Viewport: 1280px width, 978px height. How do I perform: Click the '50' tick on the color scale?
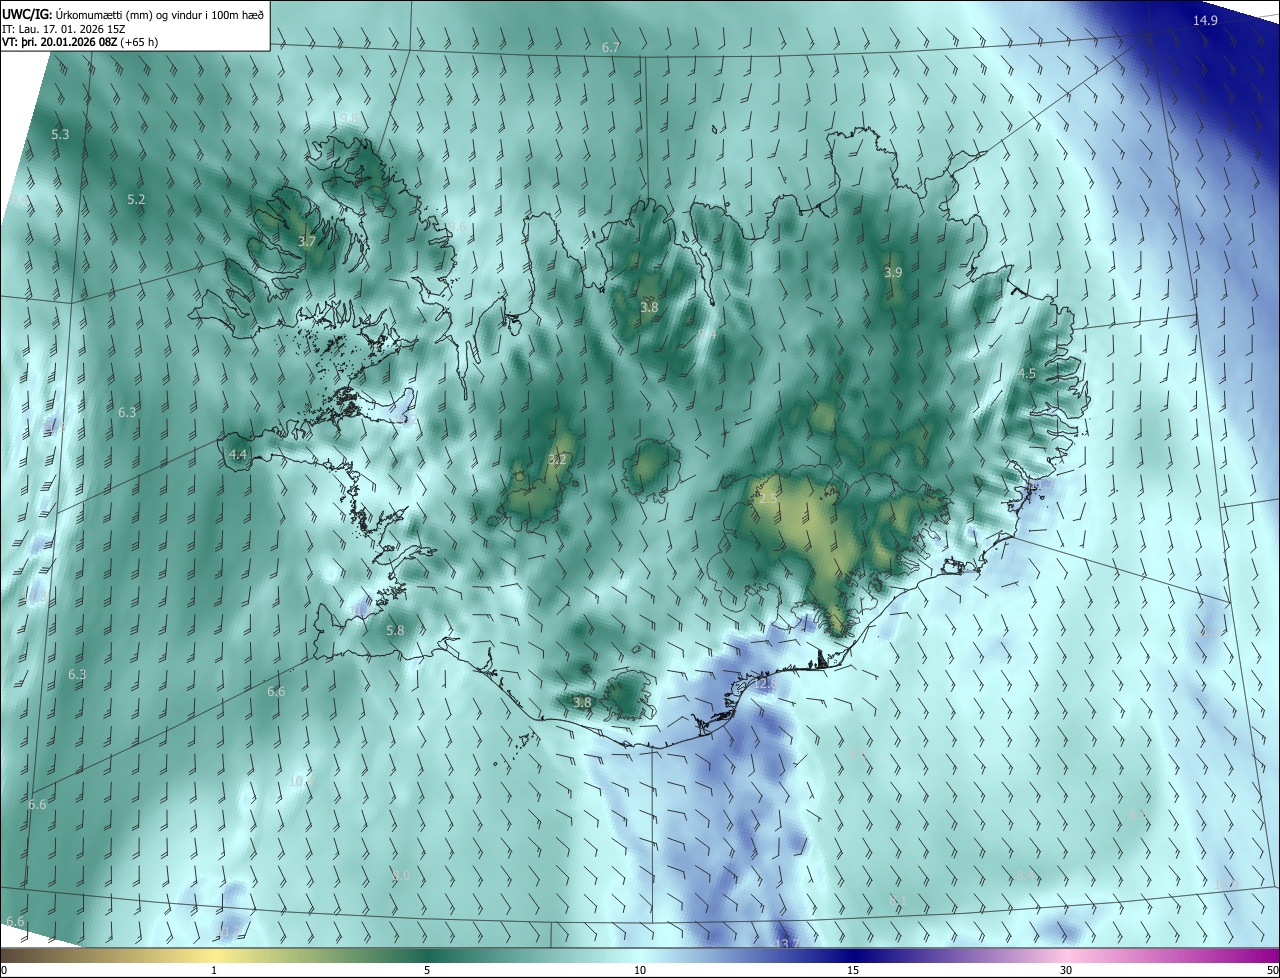pyautogui.click(x=1272, y=970)
